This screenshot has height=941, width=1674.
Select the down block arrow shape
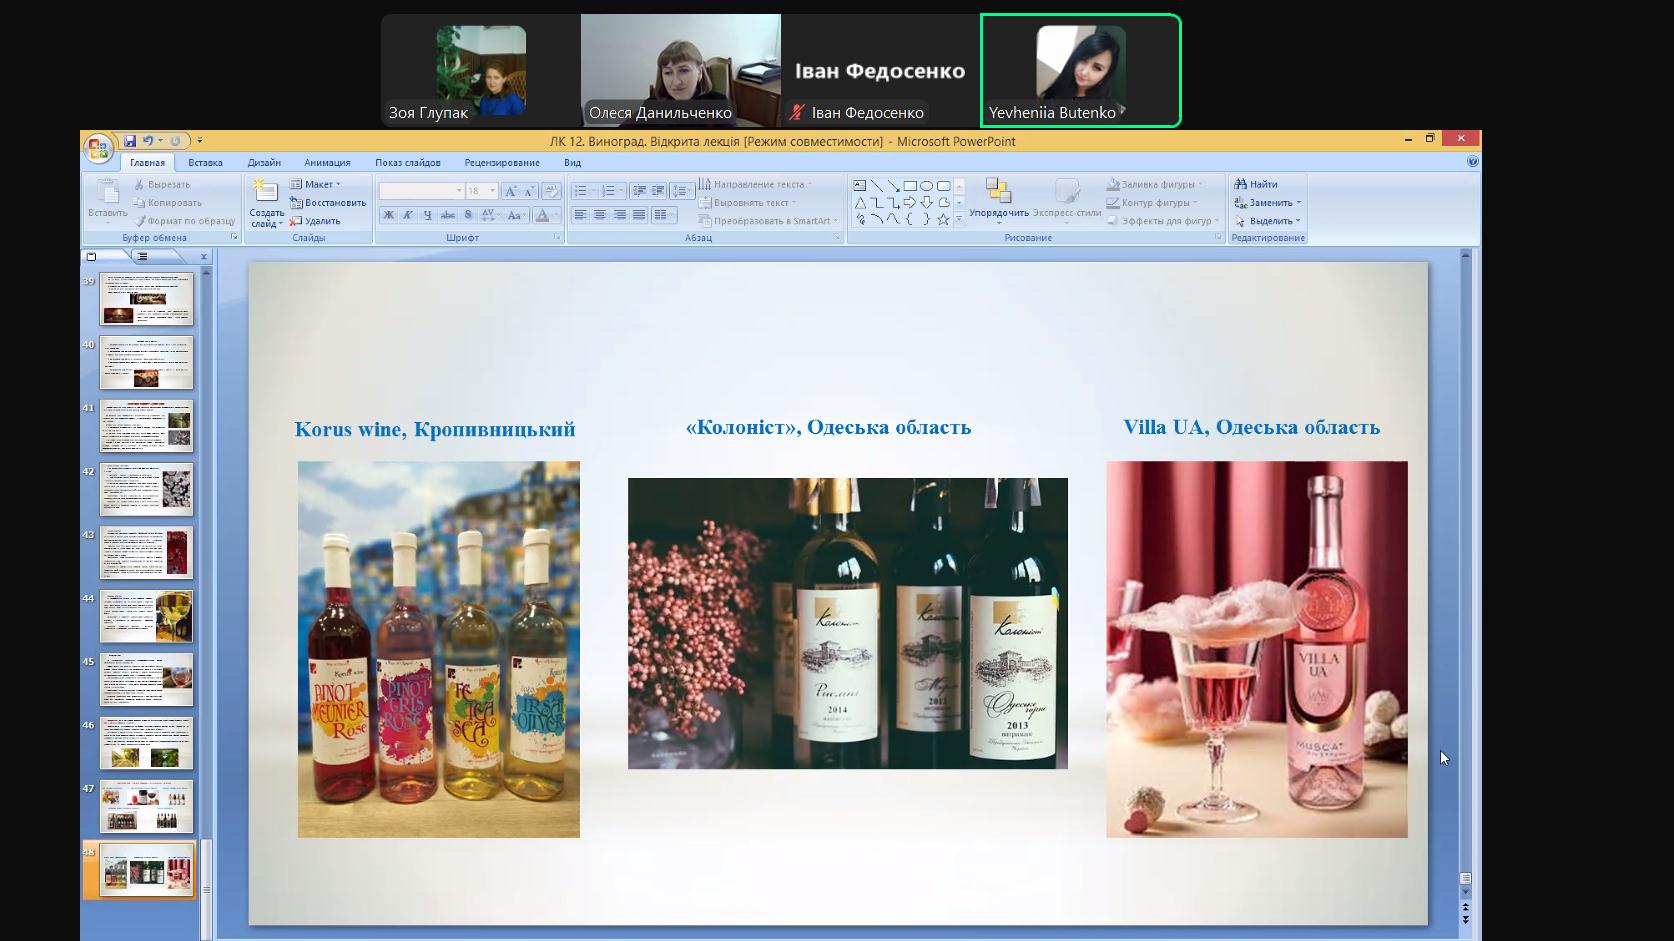tap(927, 202)
